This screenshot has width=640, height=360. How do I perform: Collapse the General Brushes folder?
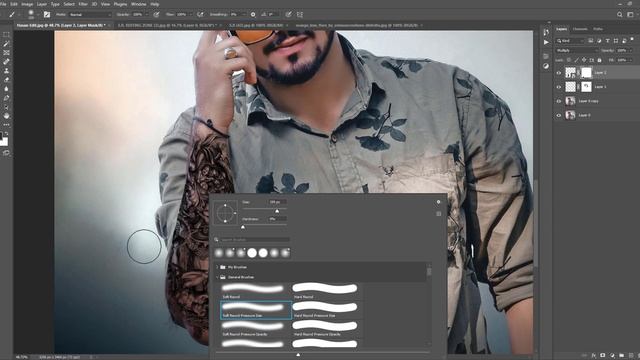(x=217, y=277)
